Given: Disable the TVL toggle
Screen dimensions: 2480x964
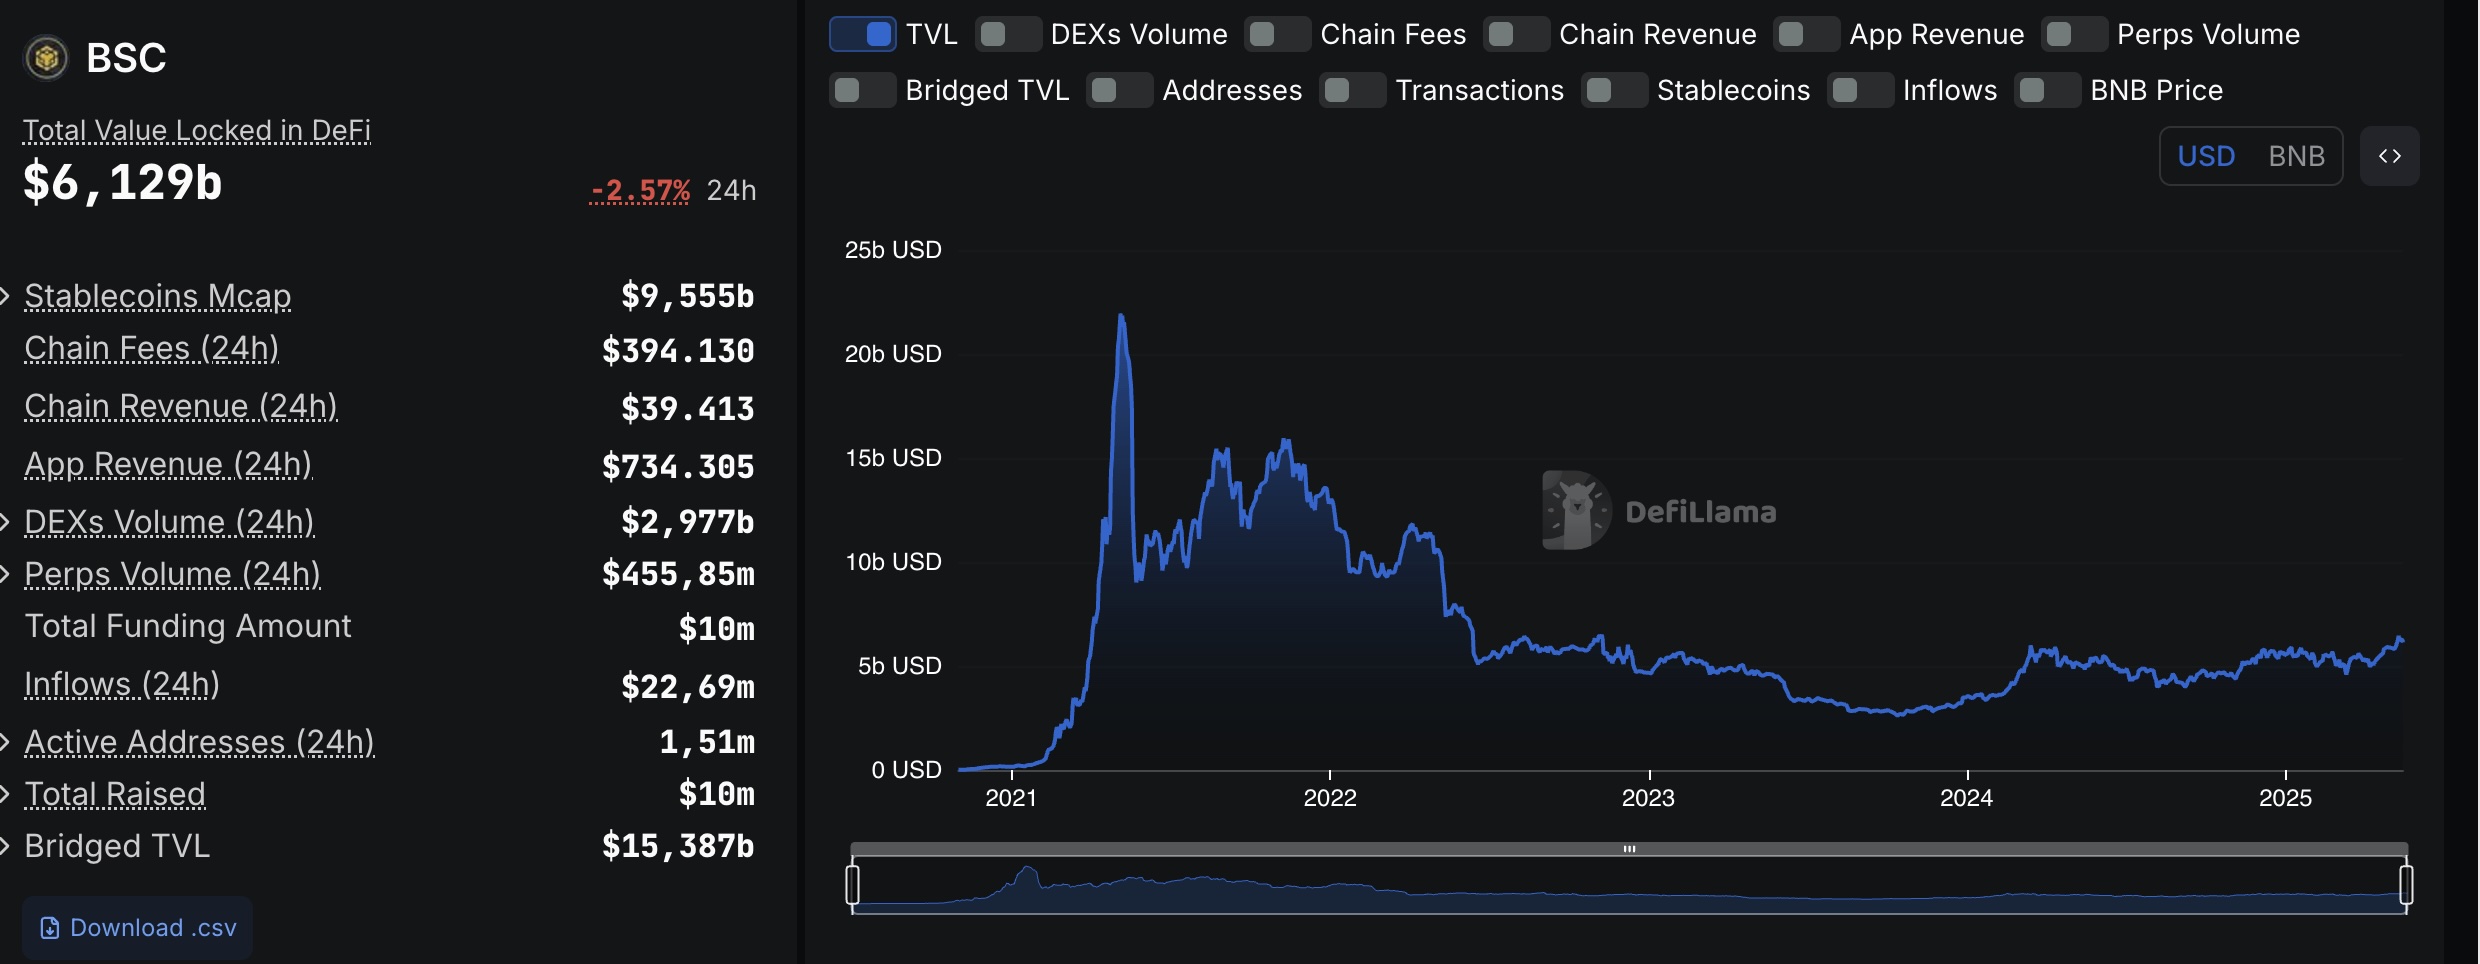Looking at the screenshot, I should tap(862, 34).
